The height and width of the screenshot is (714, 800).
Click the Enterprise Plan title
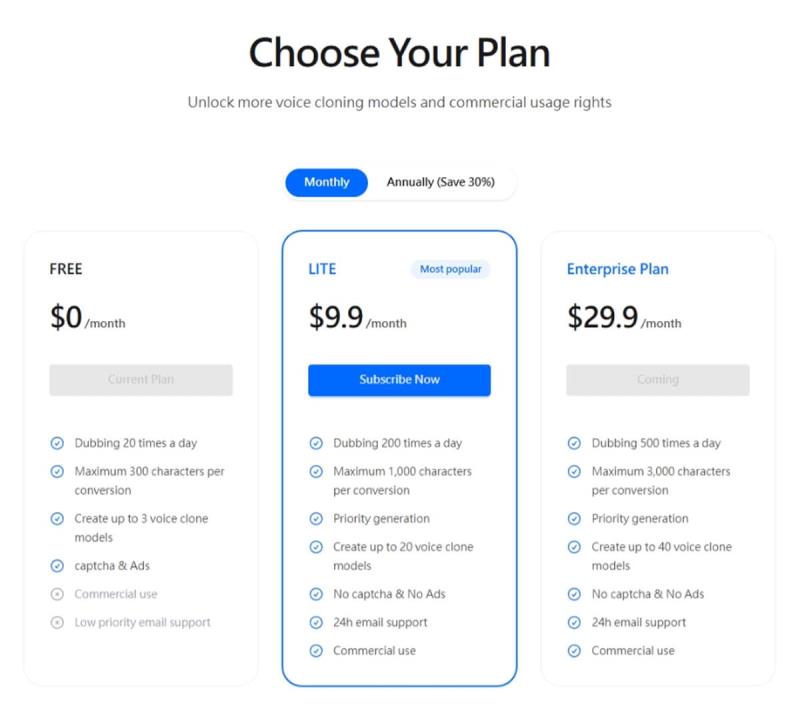click(618, 269)
